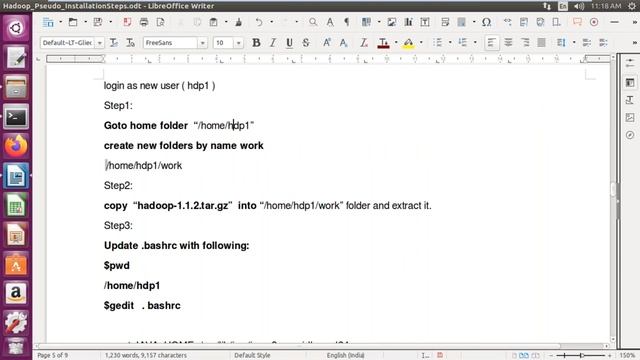Open New document dropdown arrow
The height and width of the screenshot is (360, 640).
click(x=60, y=22)
